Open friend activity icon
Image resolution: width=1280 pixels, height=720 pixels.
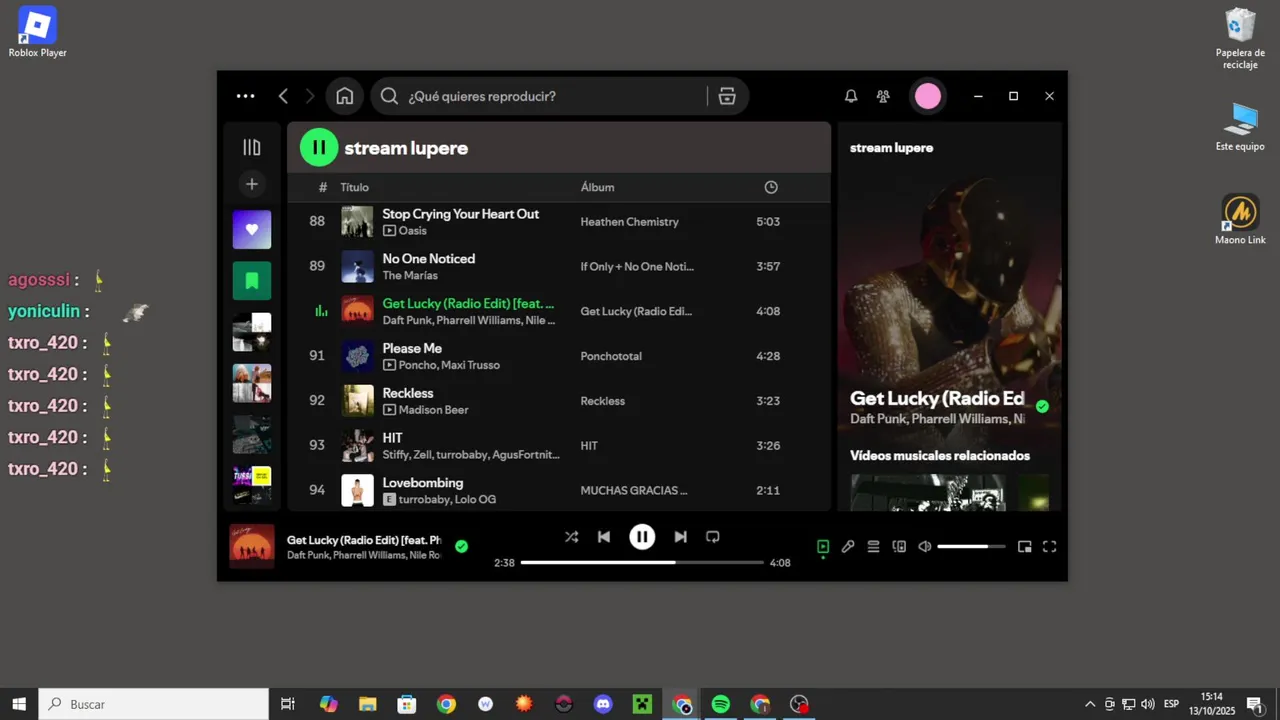pos(883,96)
